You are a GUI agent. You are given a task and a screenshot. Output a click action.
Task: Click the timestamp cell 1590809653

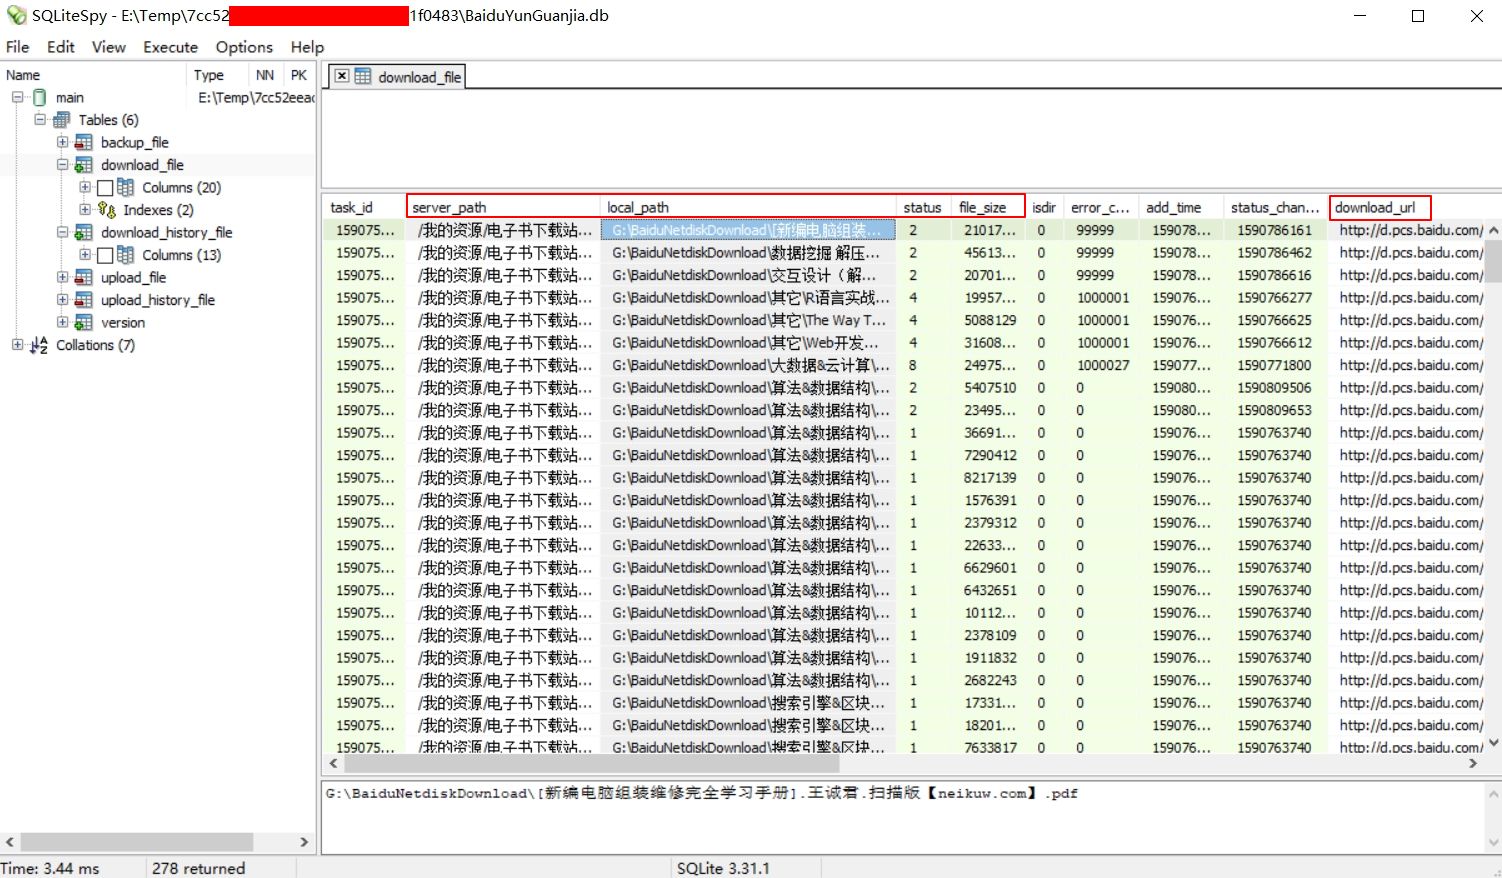(1274, 410)
